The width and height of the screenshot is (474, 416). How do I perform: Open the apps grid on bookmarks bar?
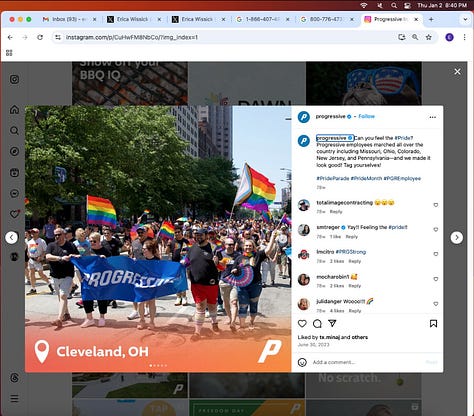(9, 53)
